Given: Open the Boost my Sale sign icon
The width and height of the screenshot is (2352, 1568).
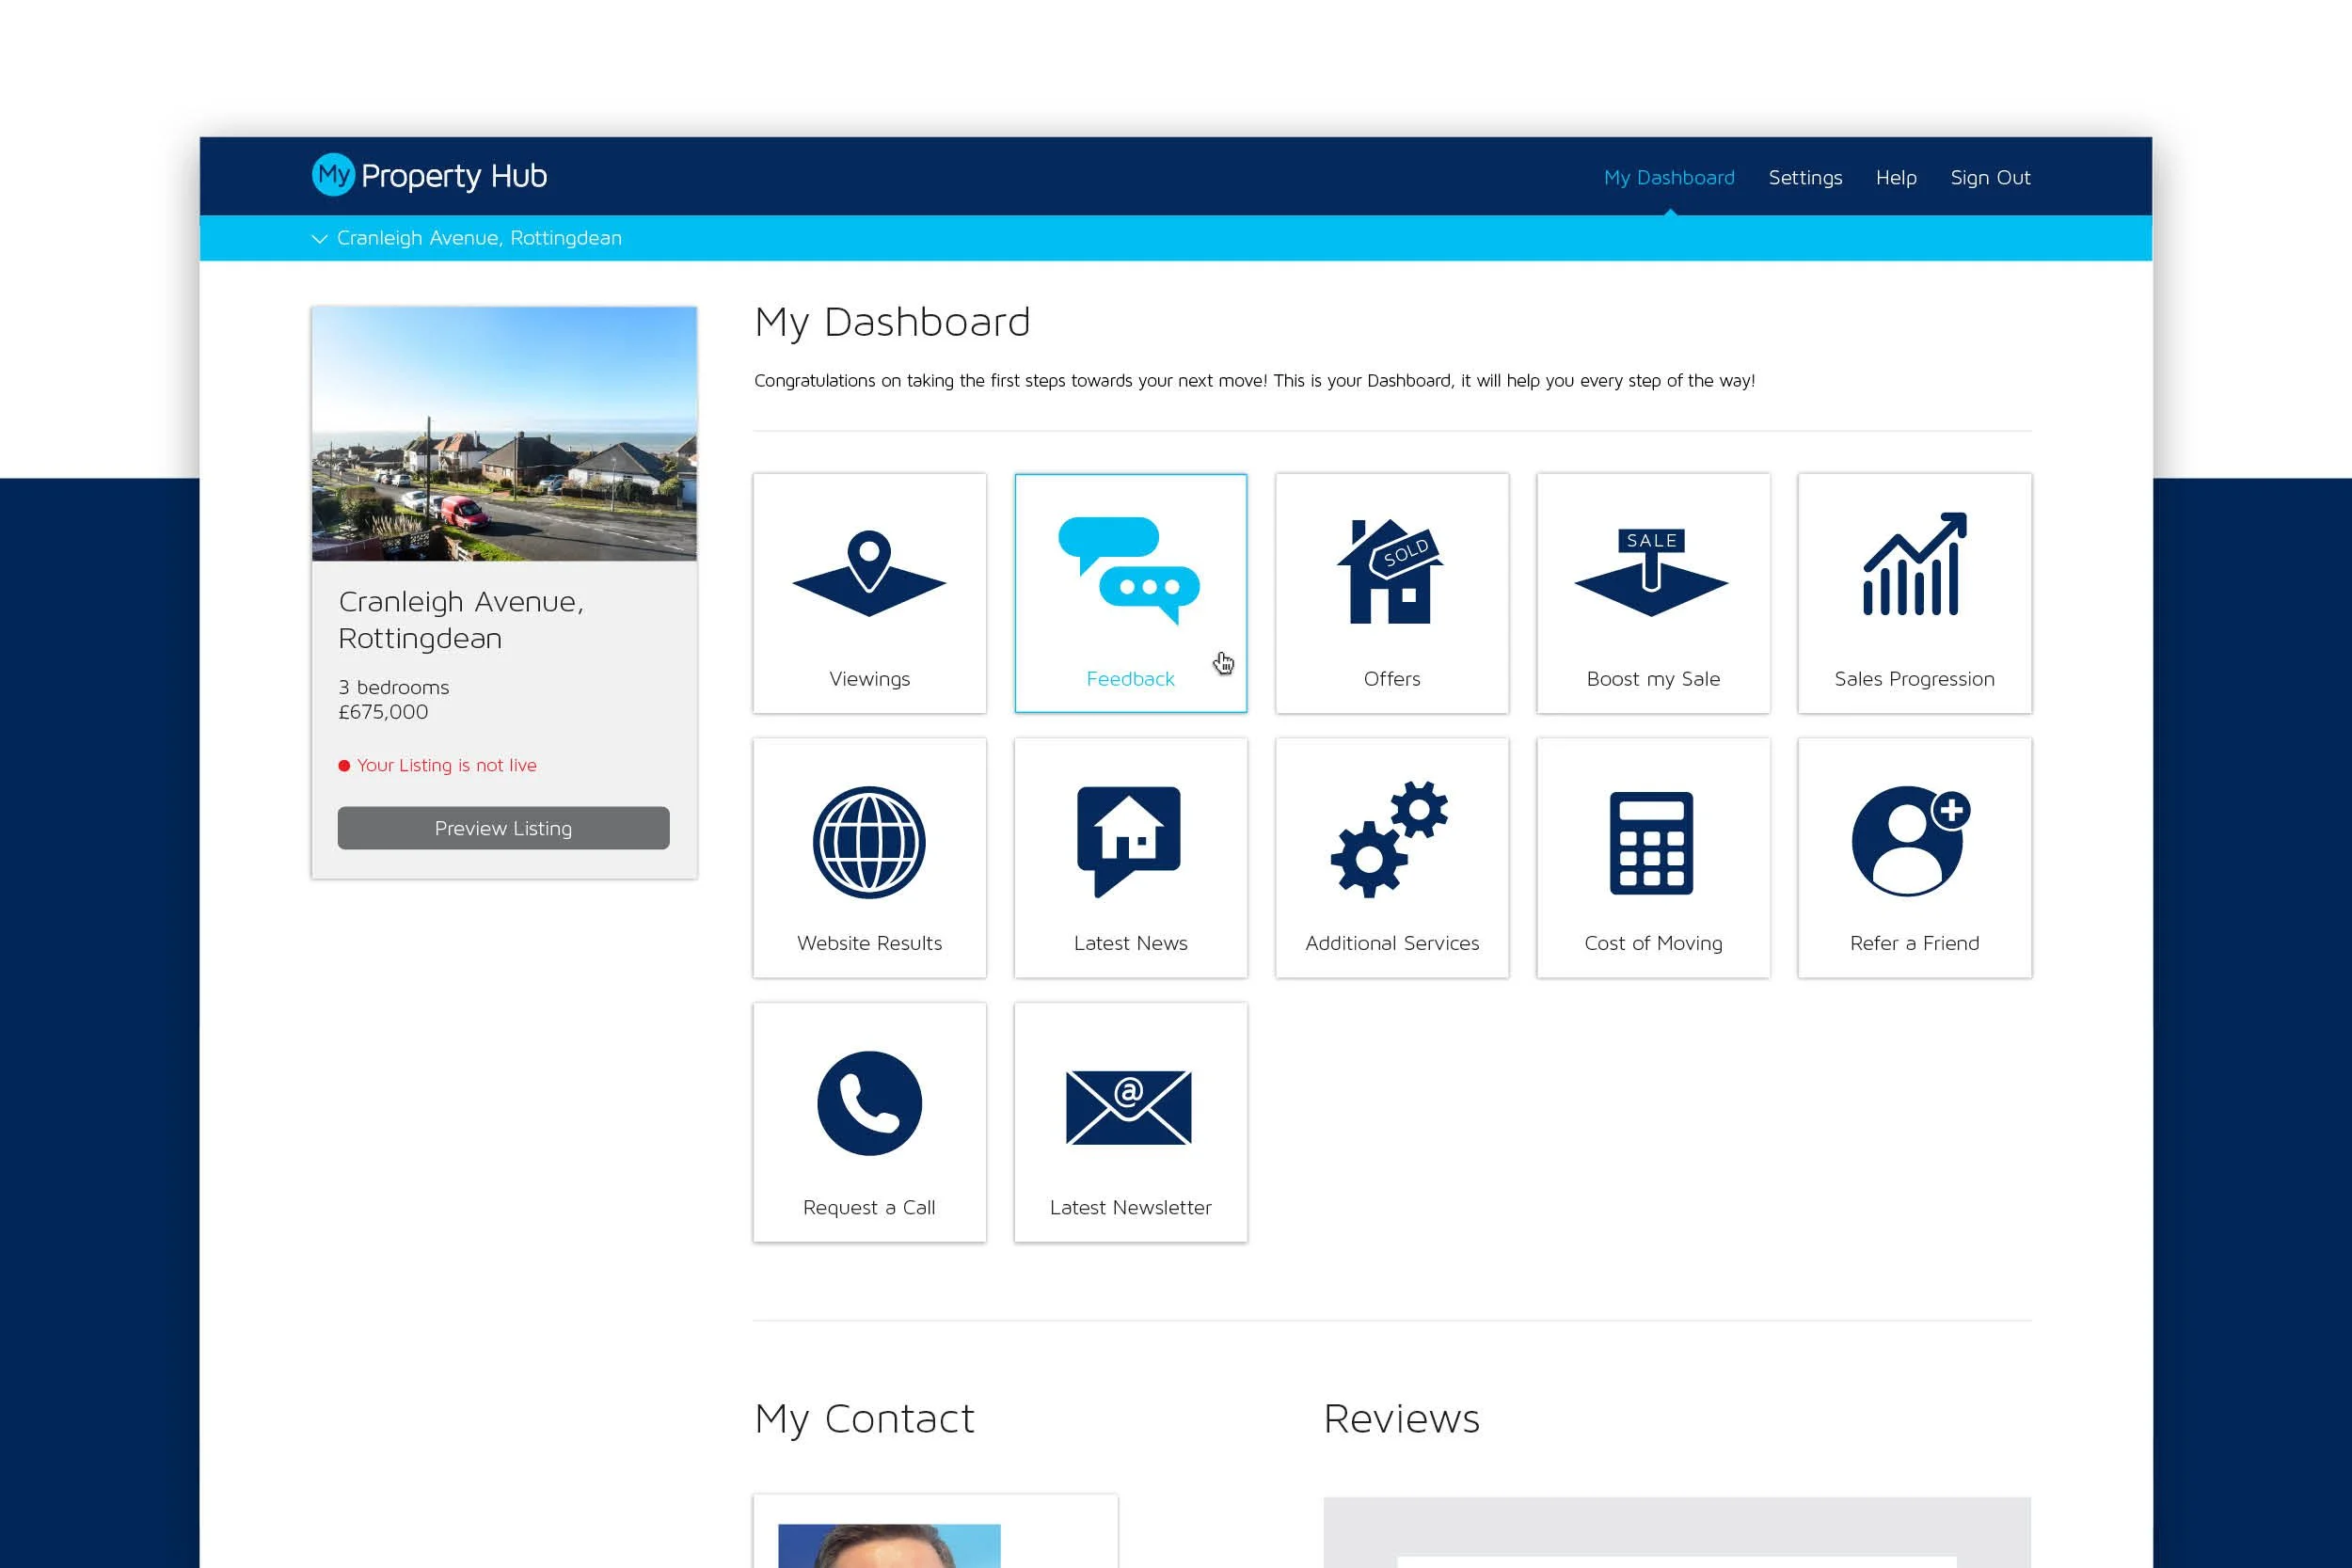Looking at the screenshot, I should (1652, 572).
